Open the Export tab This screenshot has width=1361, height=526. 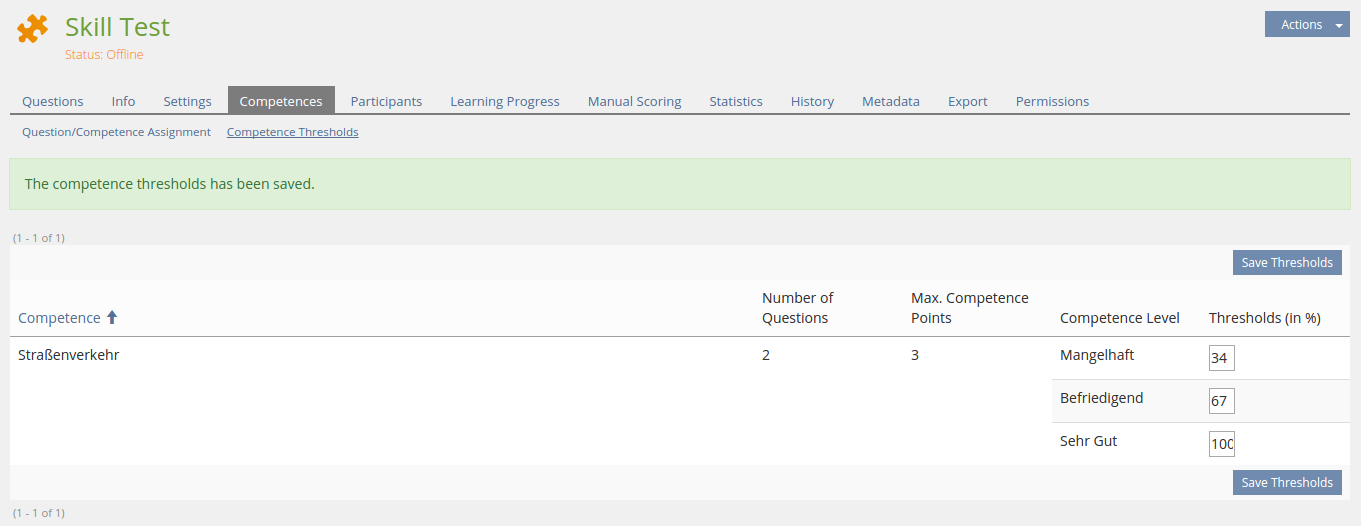[x=967, y=101]
